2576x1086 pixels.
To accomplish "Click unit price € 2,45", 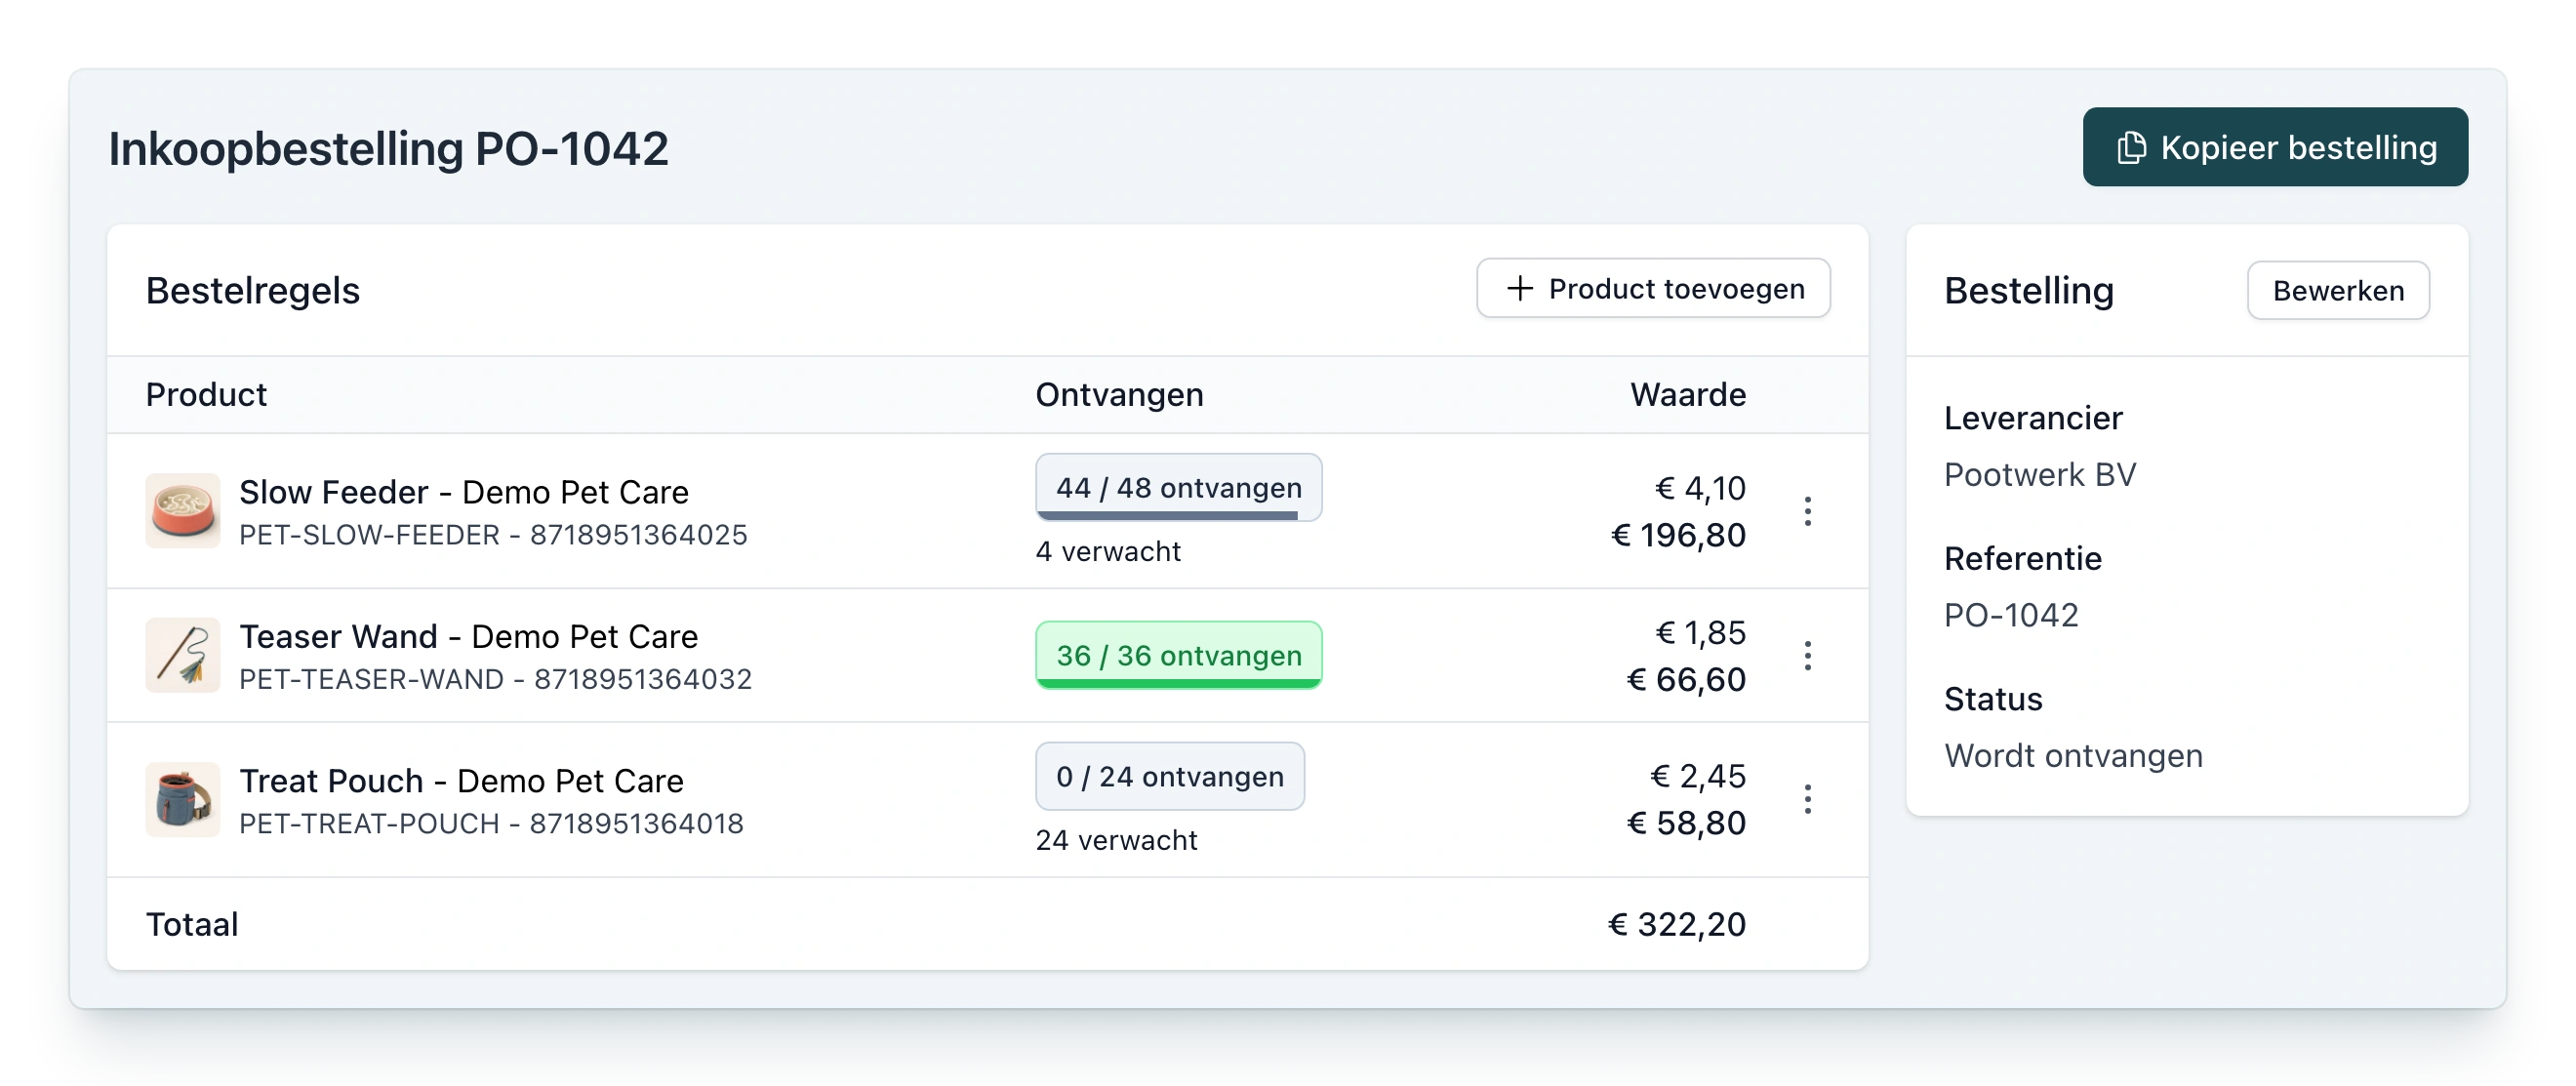I will pyautogui.click(x=1697, y=776).
